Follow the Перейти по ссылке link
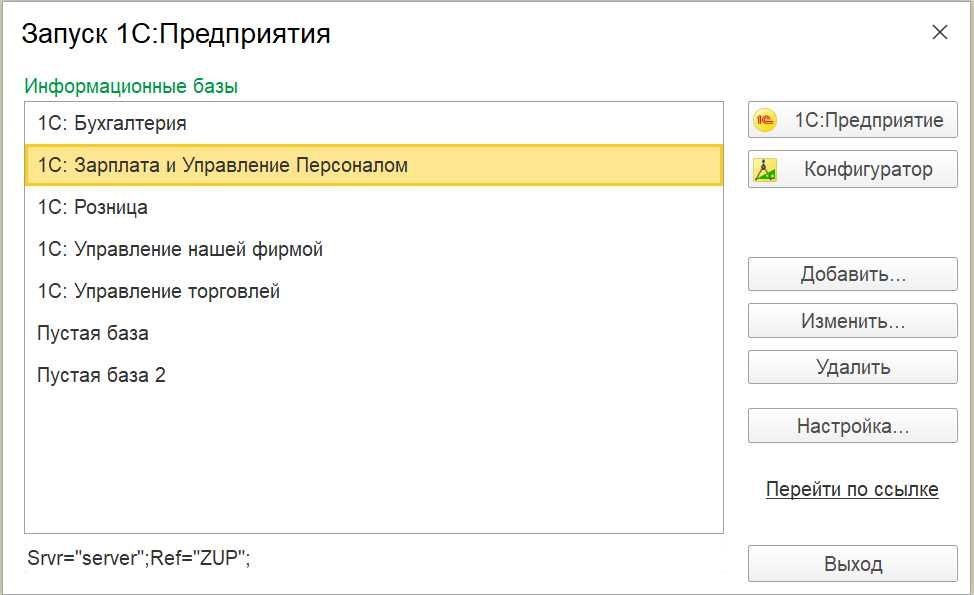This screenshot has height=595, width=974. pos(852,489)
